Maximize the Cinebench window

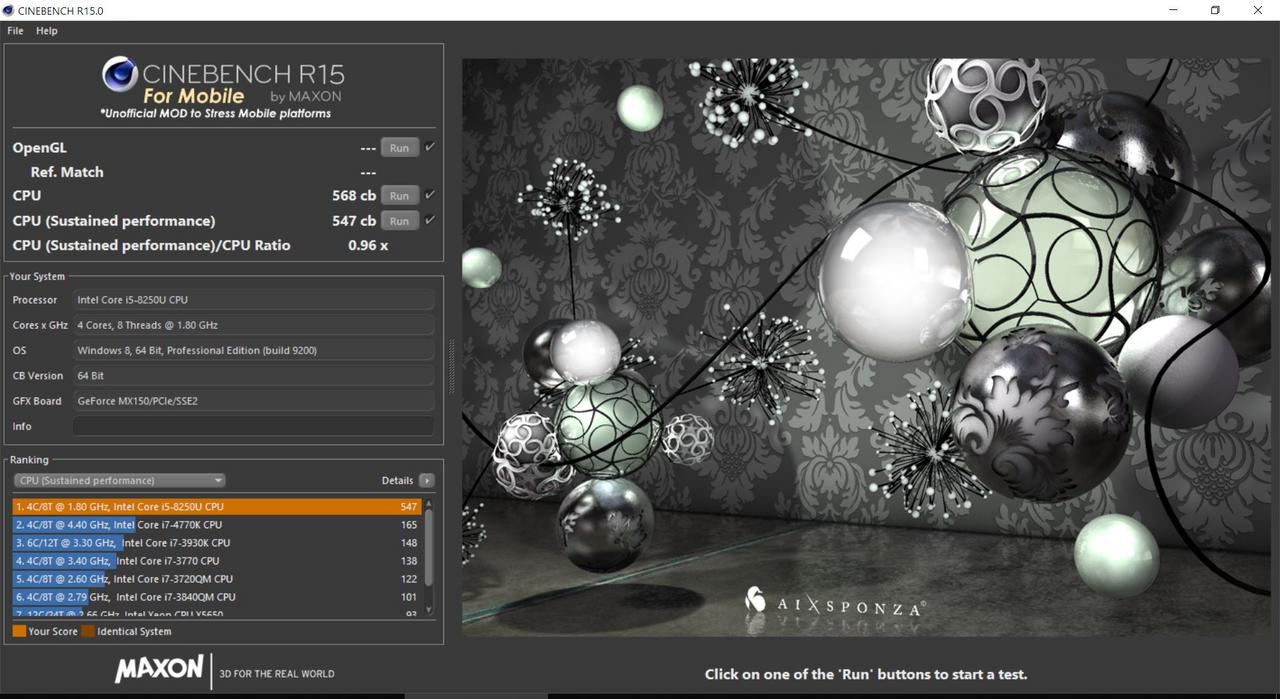pos(1215,10)
